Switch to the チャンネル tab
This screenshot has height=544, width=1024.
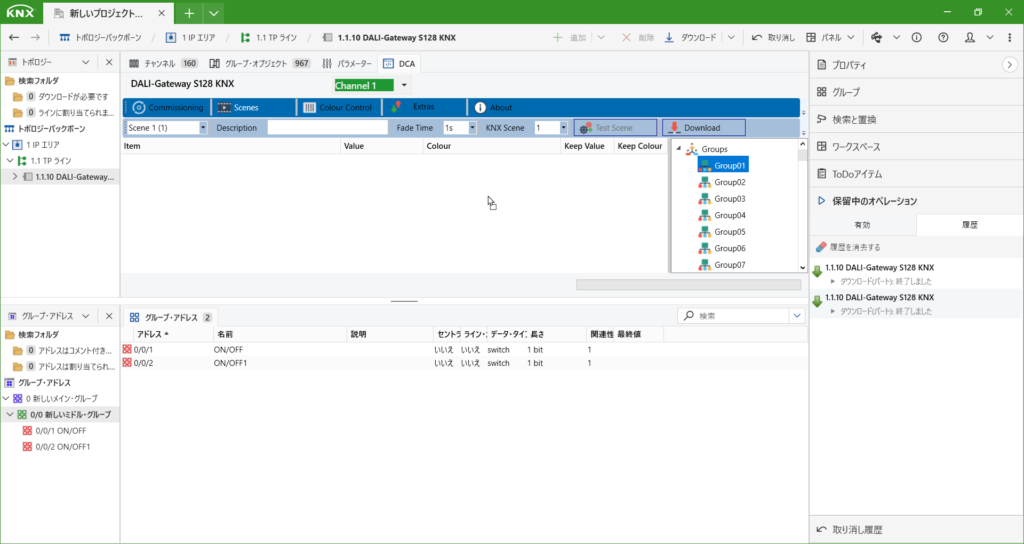coord(163,63)
